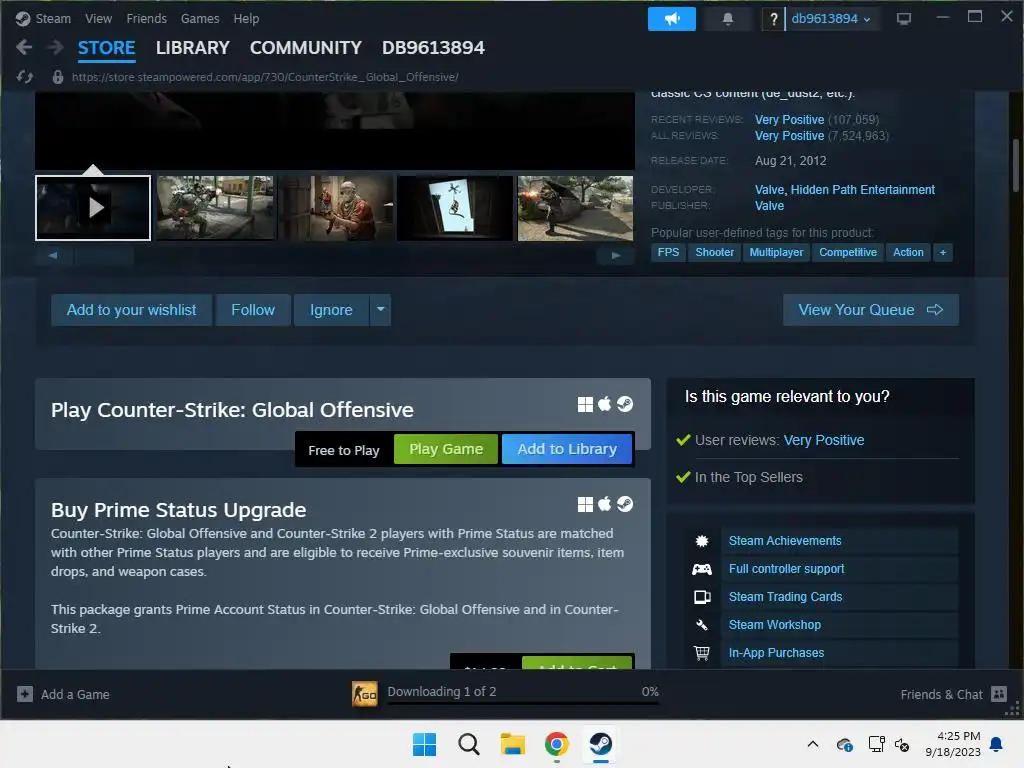
Task: Click the padlock icon beside the URL
Action: [x=57, y=77]
